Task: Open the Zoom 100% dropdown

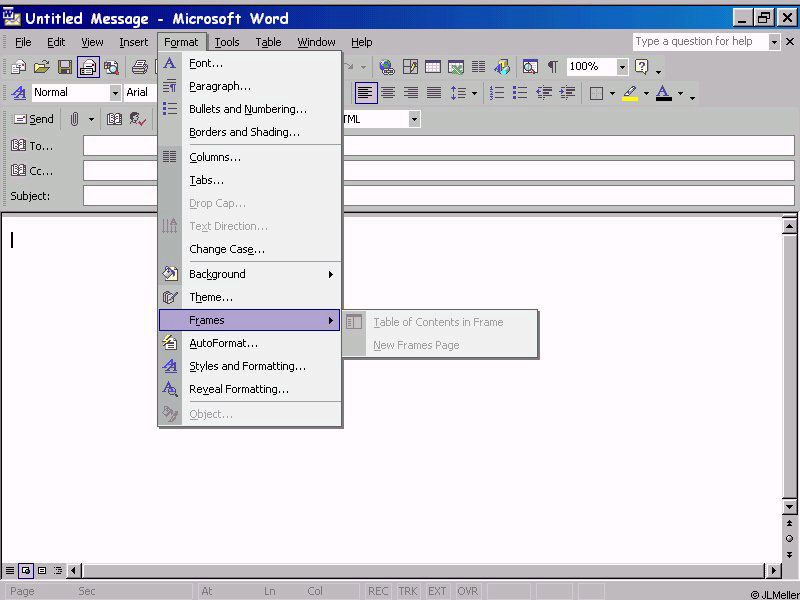Action: point(622,67)
